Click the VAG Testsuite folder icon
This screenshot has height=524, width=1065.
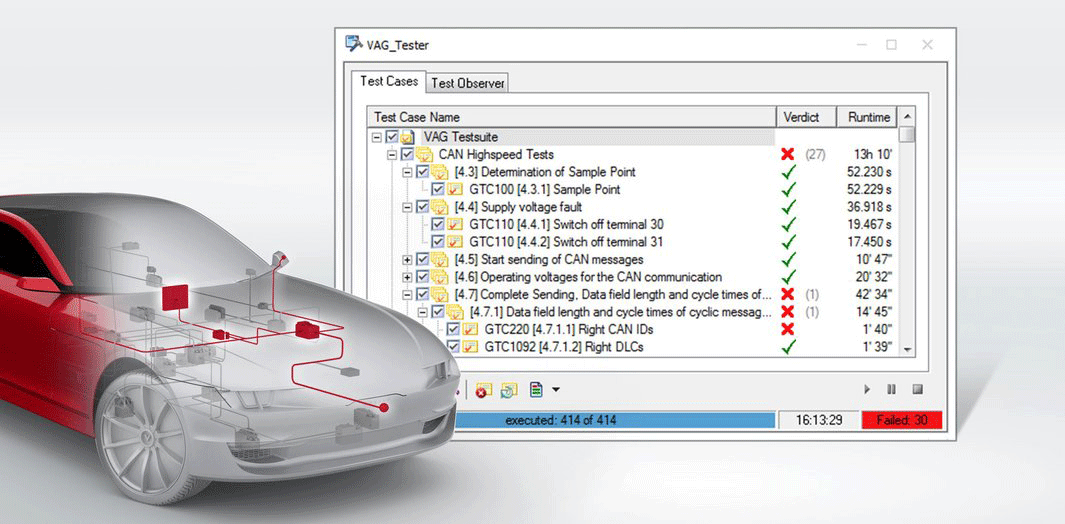(408, 137)
